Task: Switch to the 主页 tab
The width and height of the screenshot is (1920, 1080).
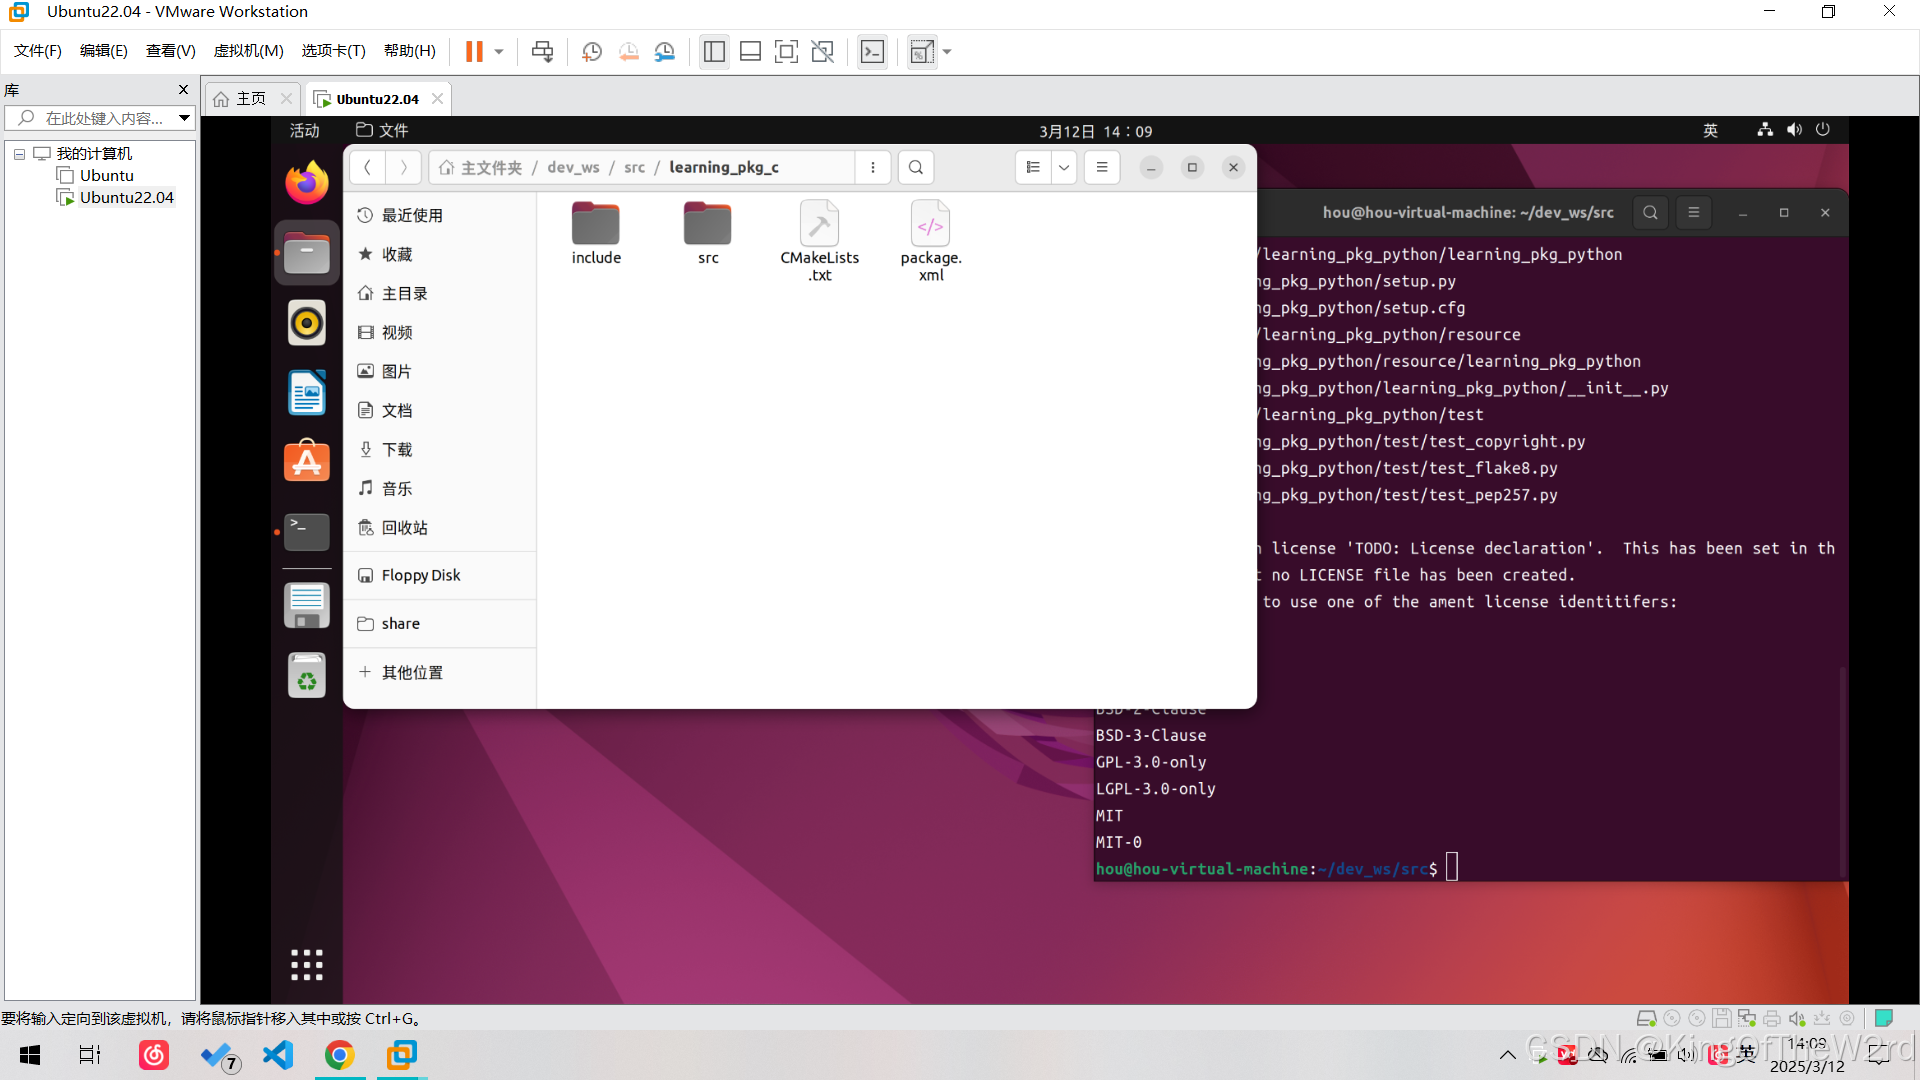Action: 250,99
